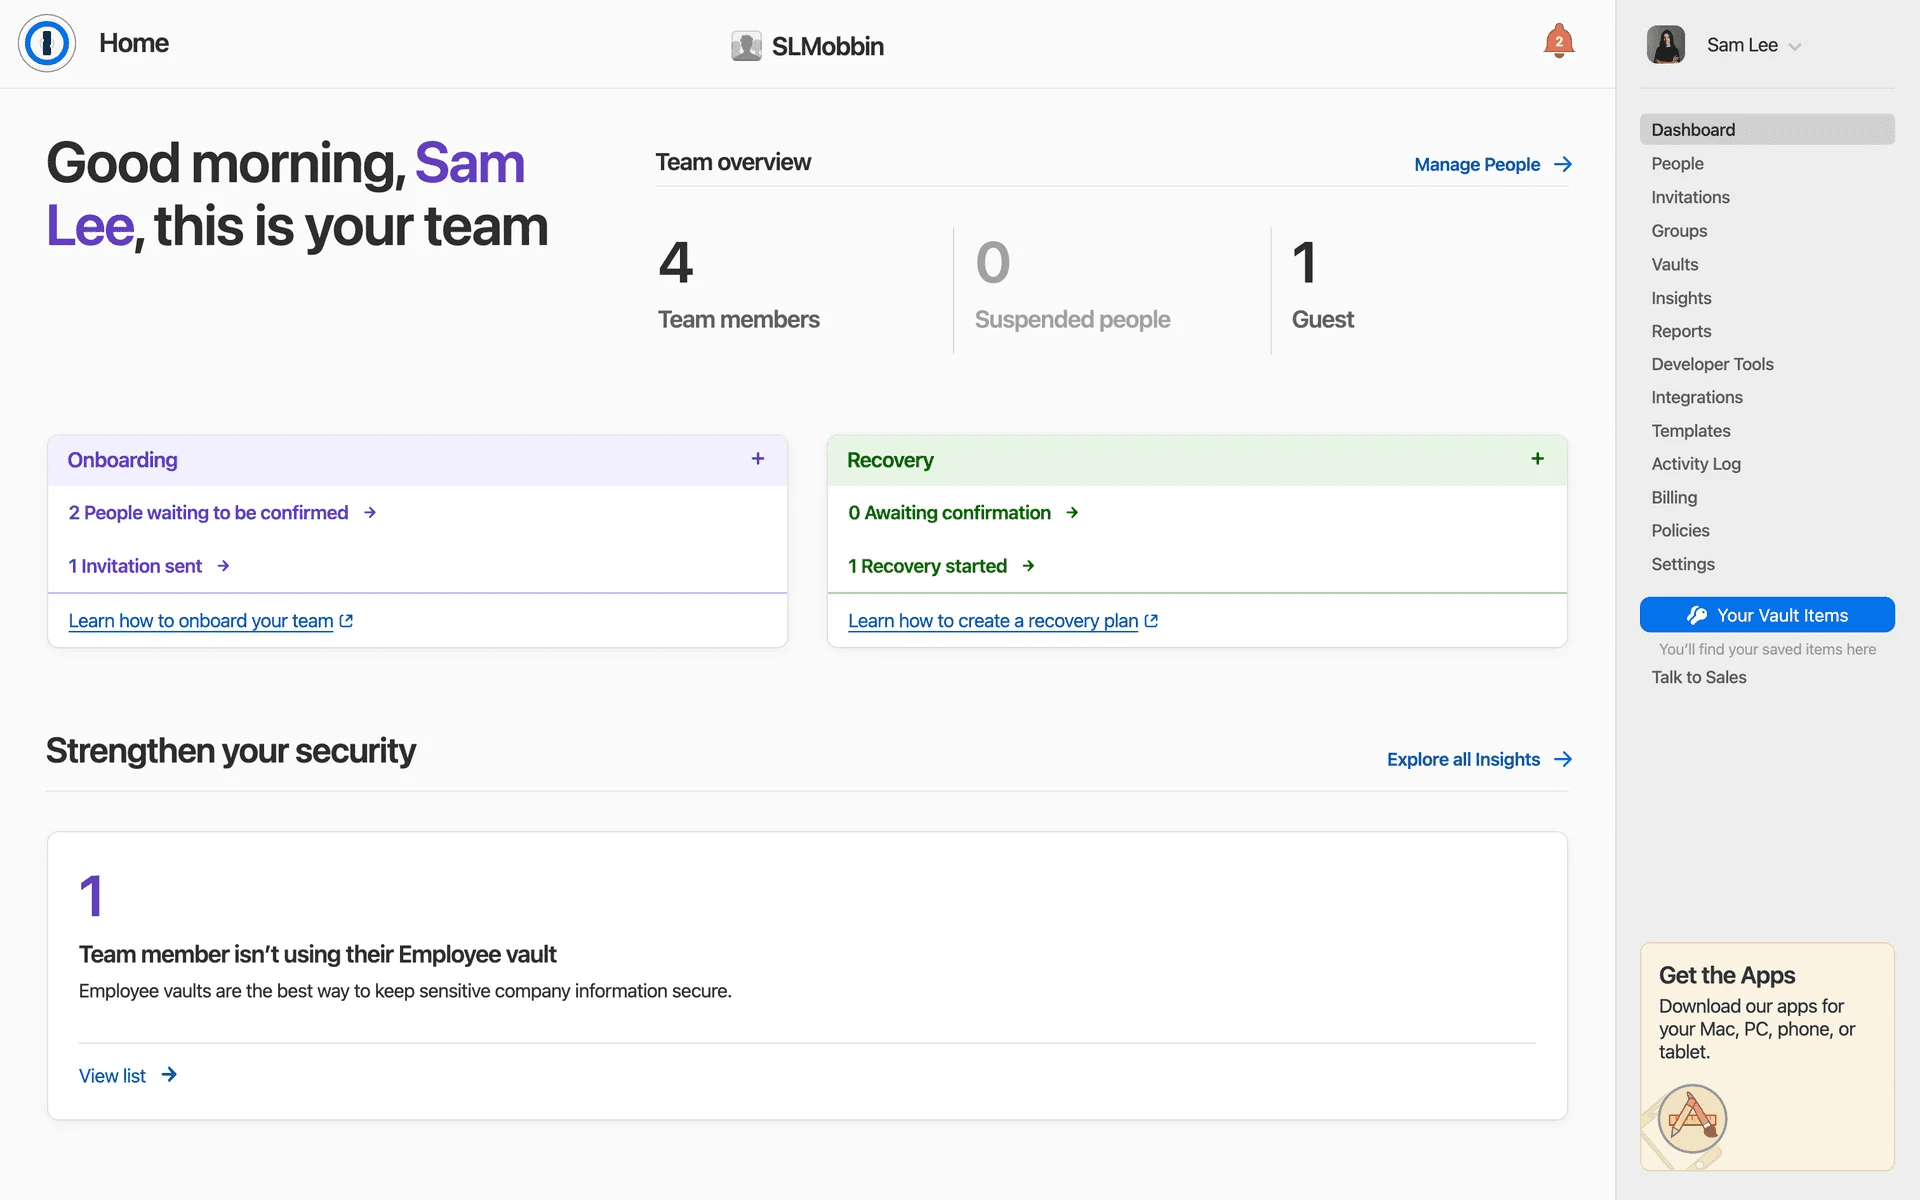Expand the Recovery card plus icon
The image size is (1920, 1200).
(x=1537, y=459)
